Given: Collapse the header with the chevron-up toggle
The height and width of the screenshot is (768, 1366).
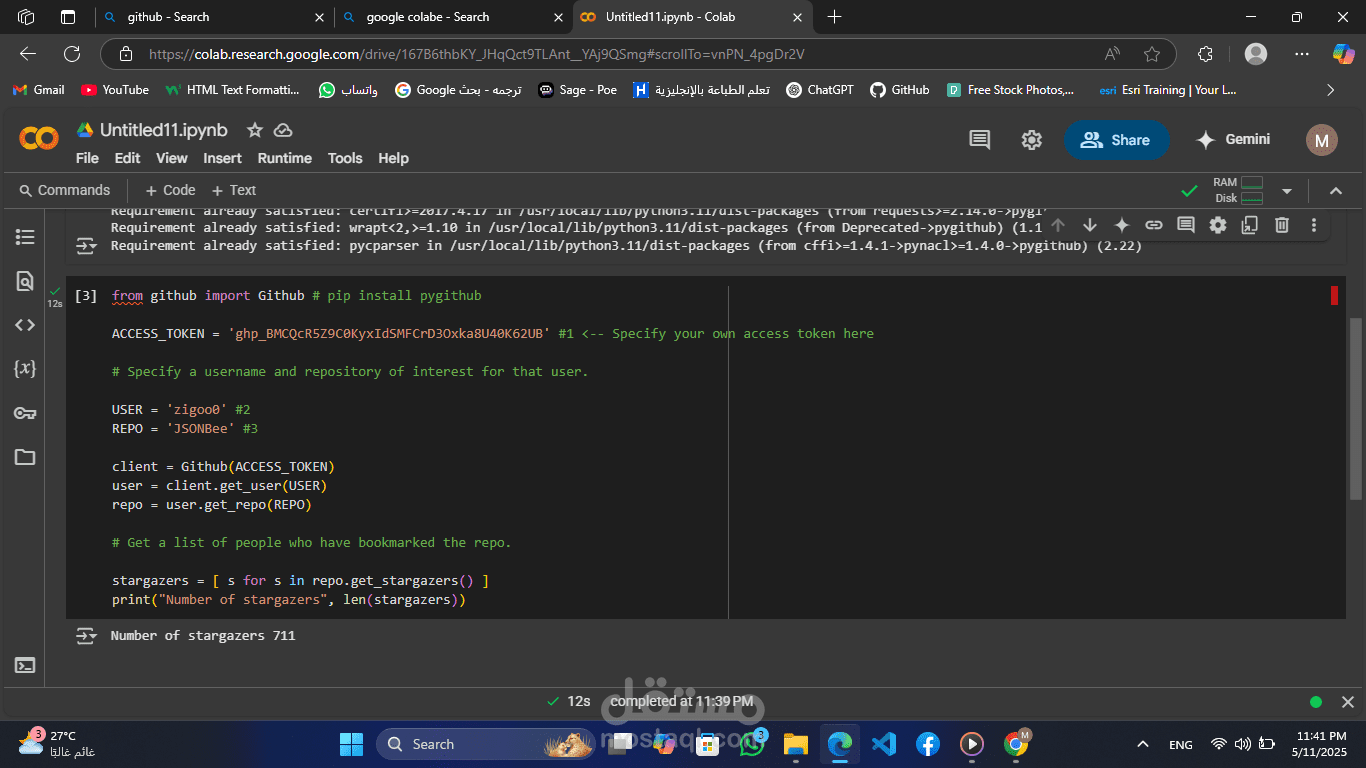Looking at the screenshot, I should [1335, 190].
